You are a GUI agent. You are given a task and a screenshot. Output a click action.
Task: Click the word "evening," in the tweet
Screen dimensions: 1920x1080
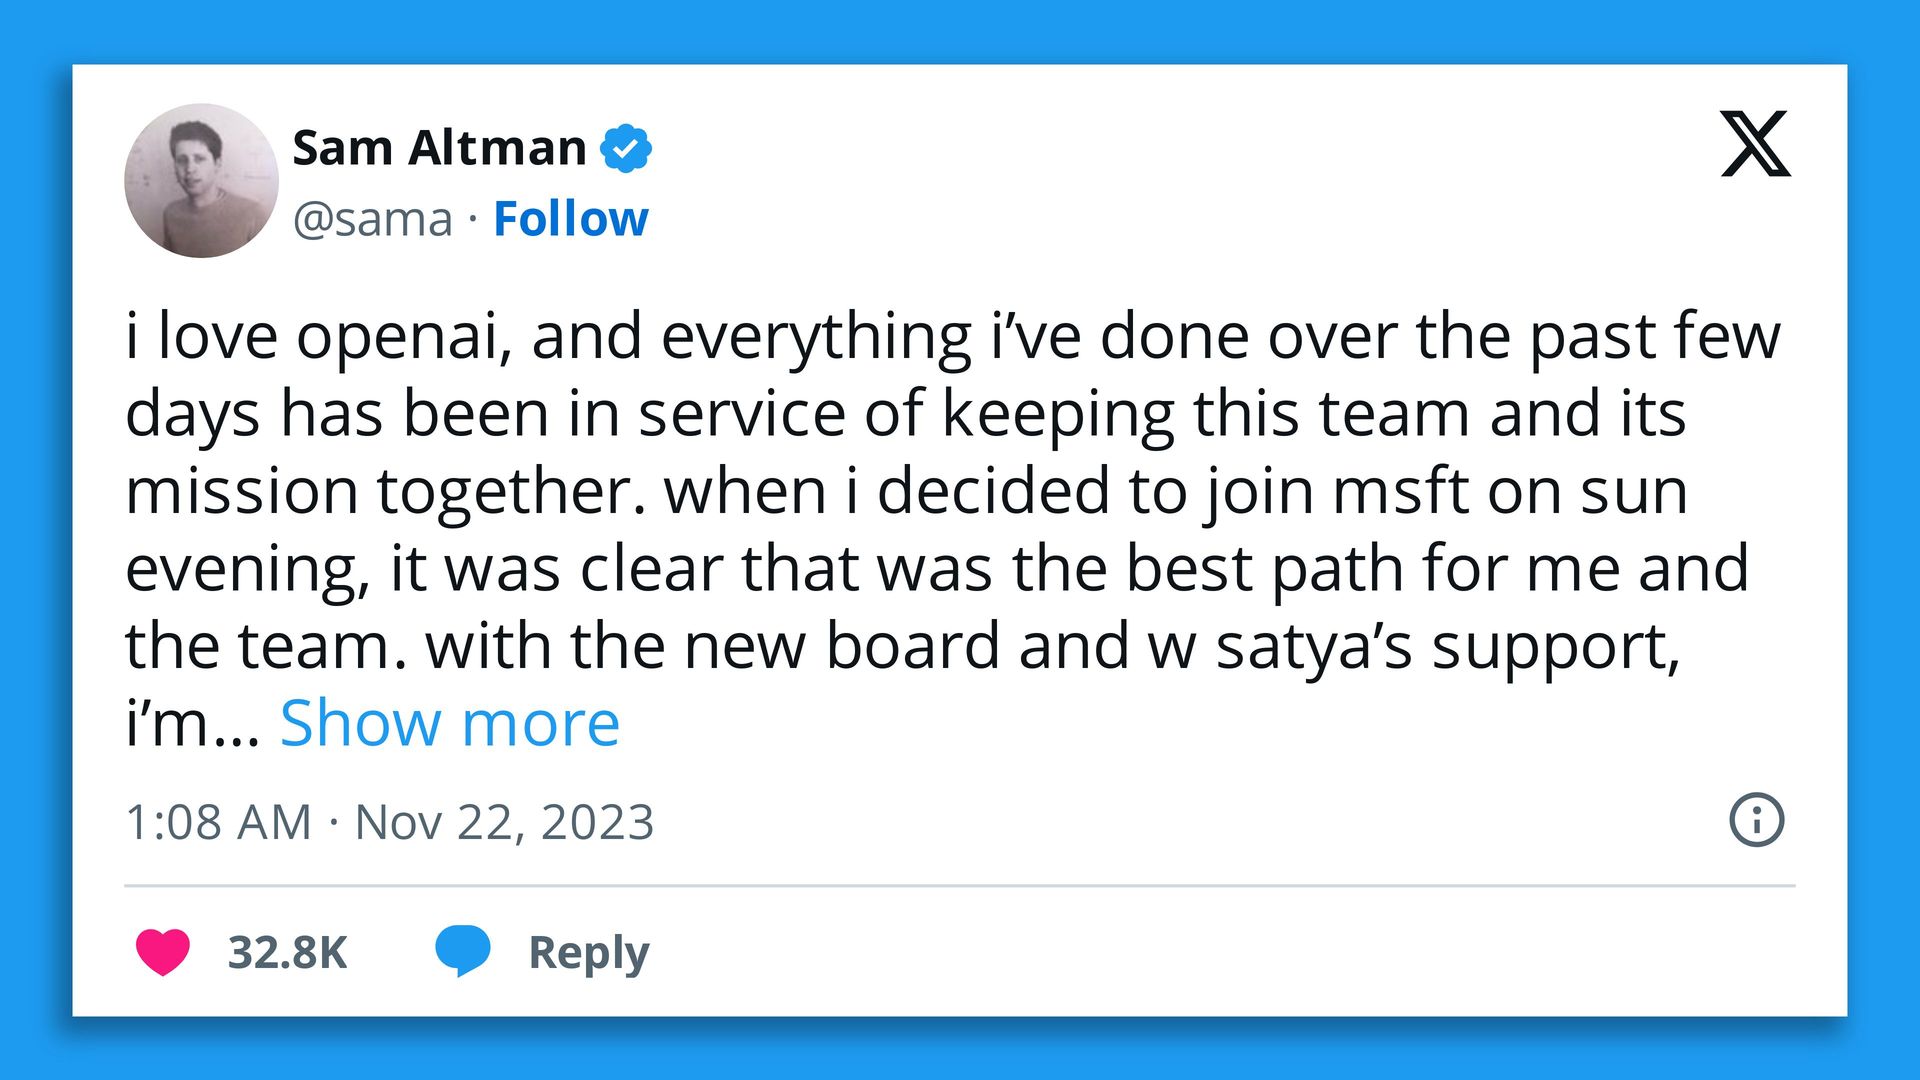pyautogui.click(x=246, y=569)
